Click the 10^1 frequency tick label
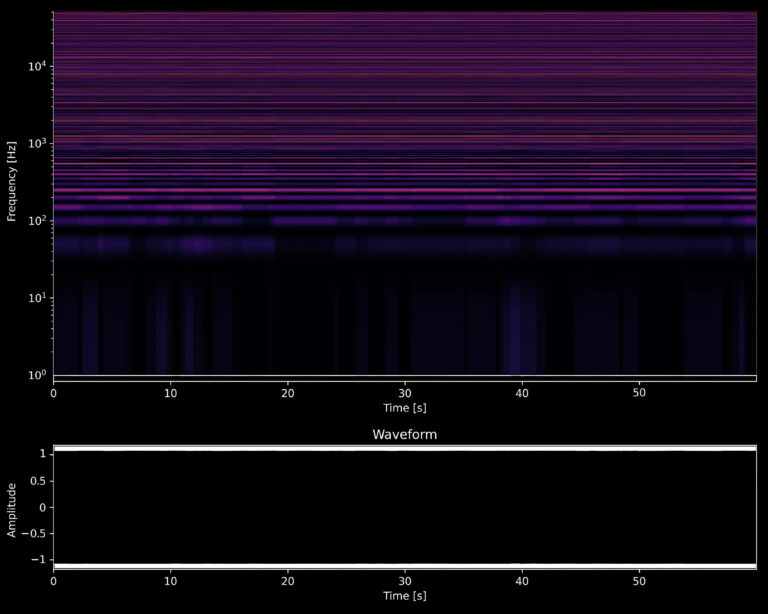Screen dimensions: 768x614 [x=36, y=297]
